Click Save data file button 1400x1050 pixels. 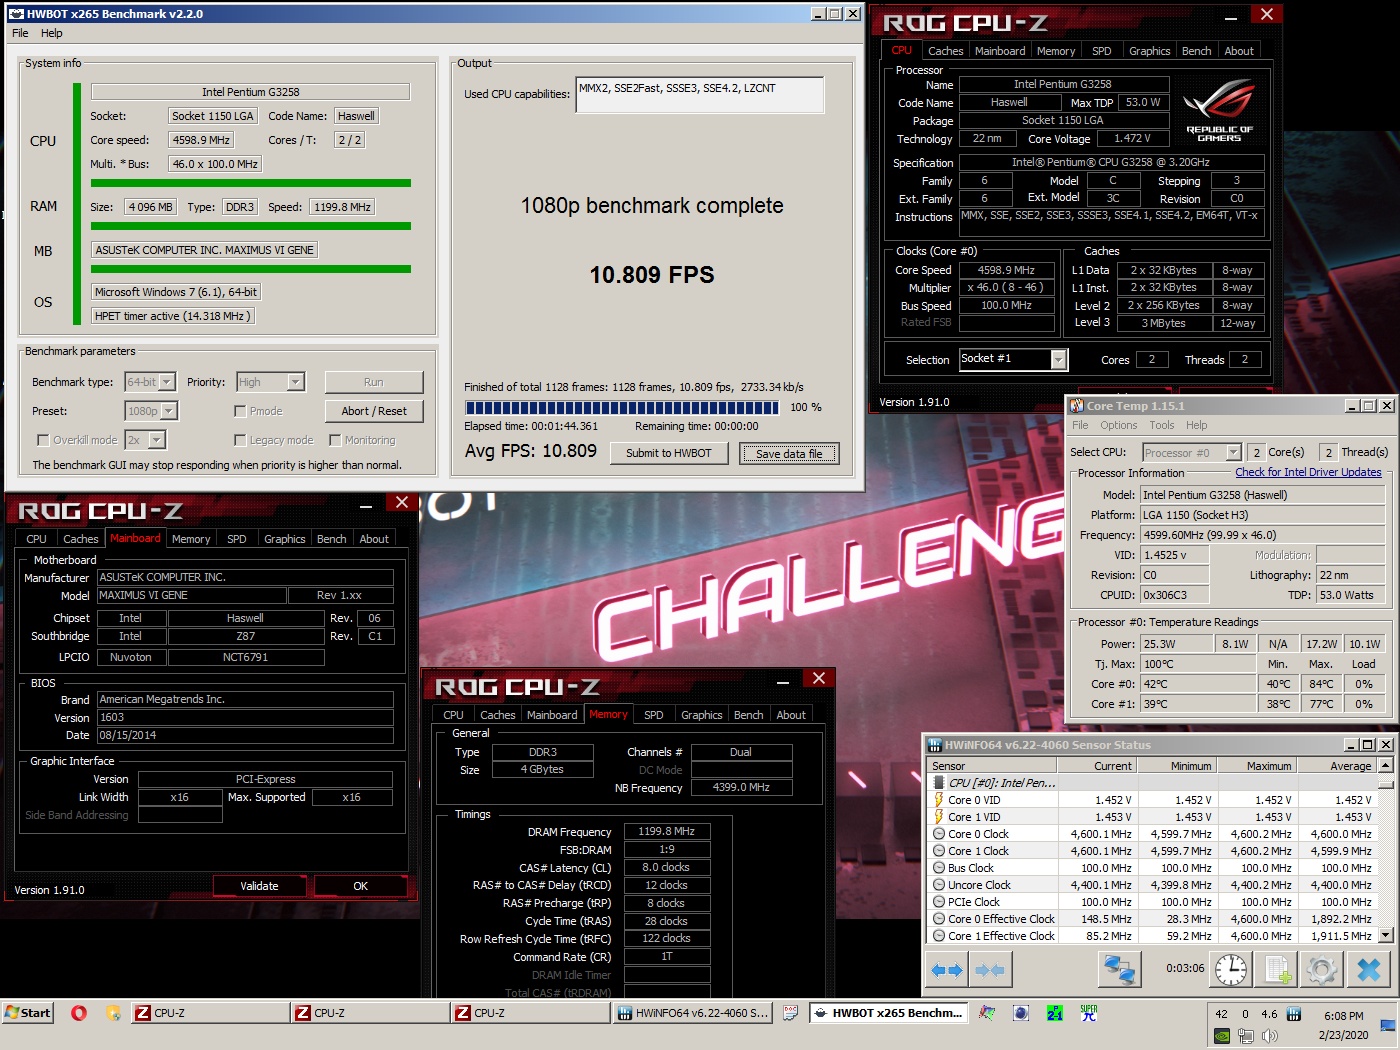click(789, 453)
